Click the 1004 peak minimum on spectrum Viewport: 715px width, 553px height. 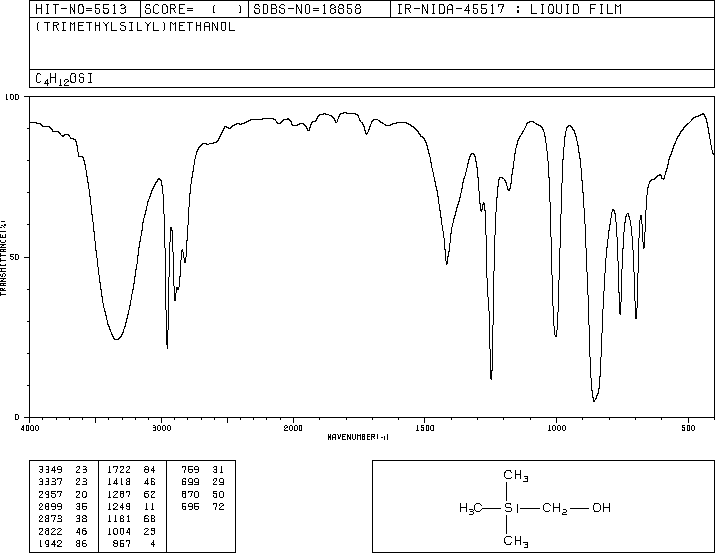pyautogui.click(x=555, y=336)
